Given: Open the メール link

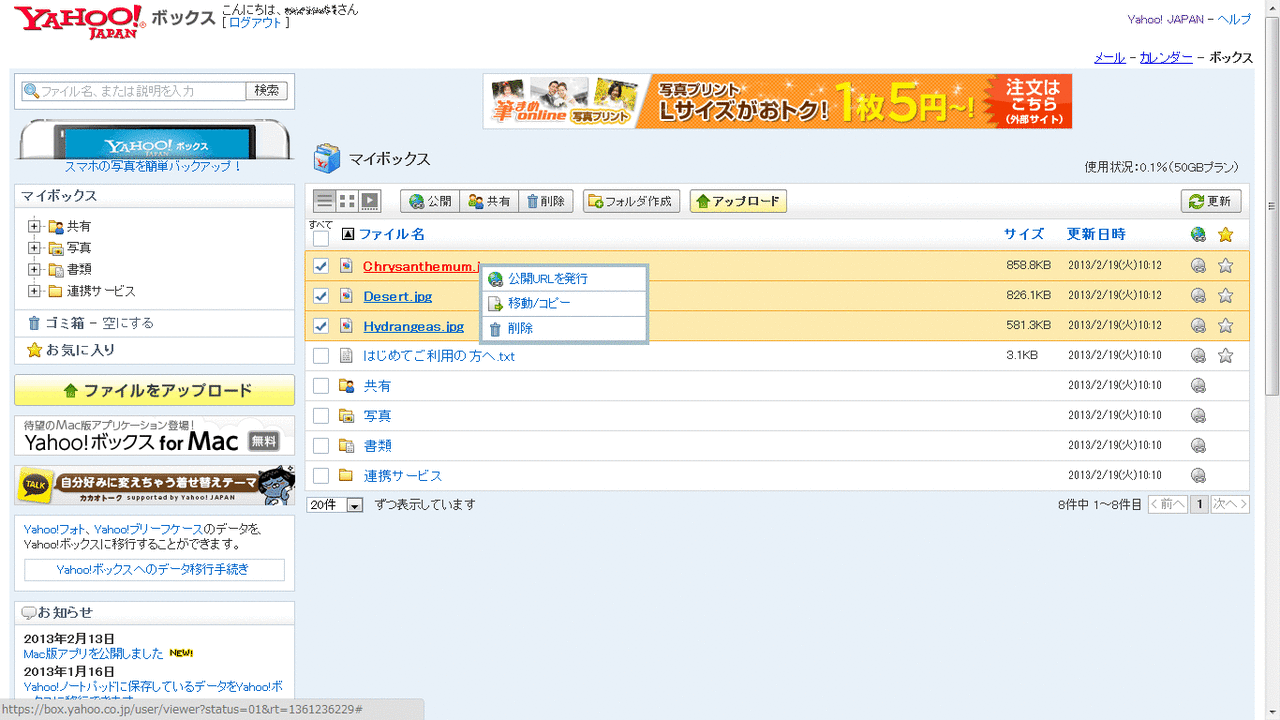Looking at the screenshot, I should [x=1109, y=58].
